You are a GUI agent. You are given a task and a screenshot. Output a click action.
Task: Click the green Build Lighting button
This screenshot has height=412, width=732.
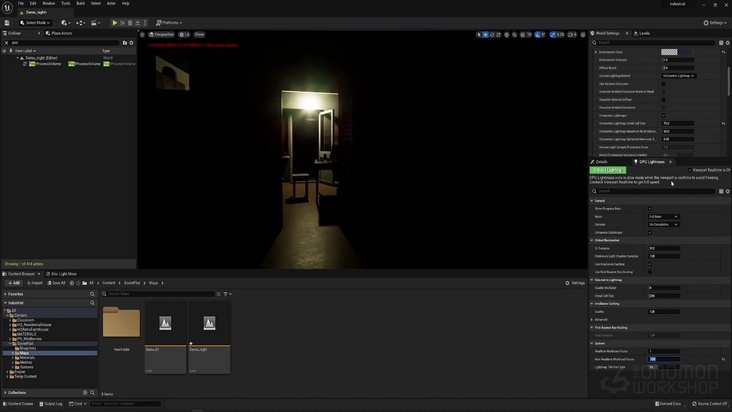click(x=607, y=170)
